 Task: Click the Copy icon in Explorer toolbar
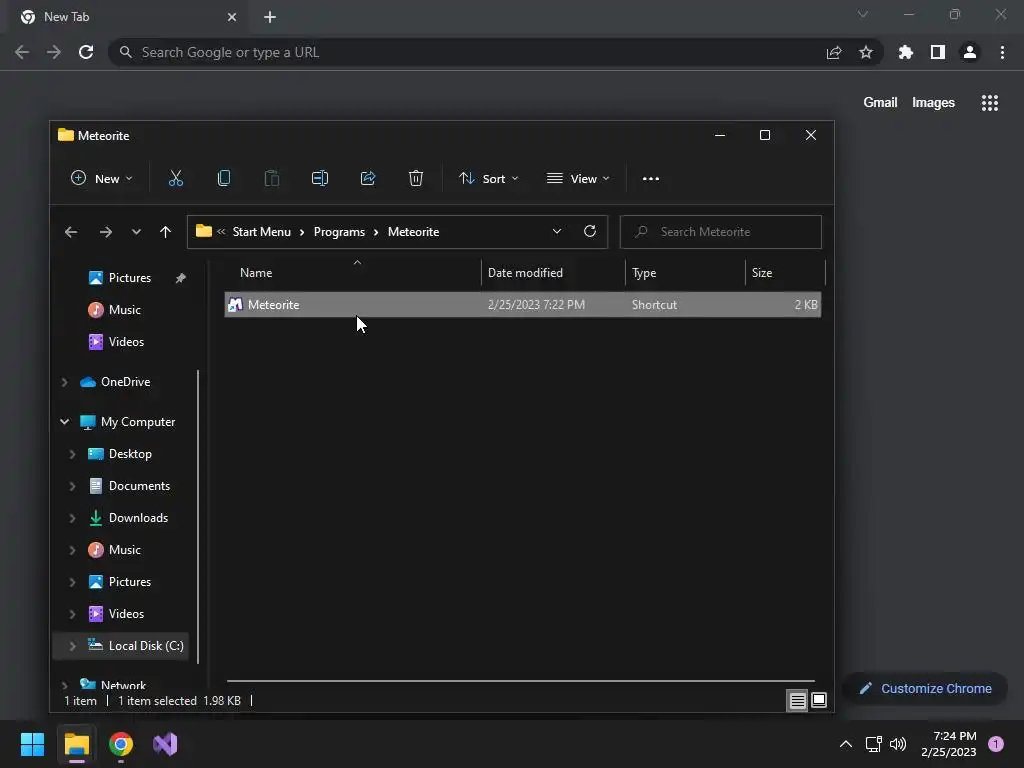click(223, 178)
